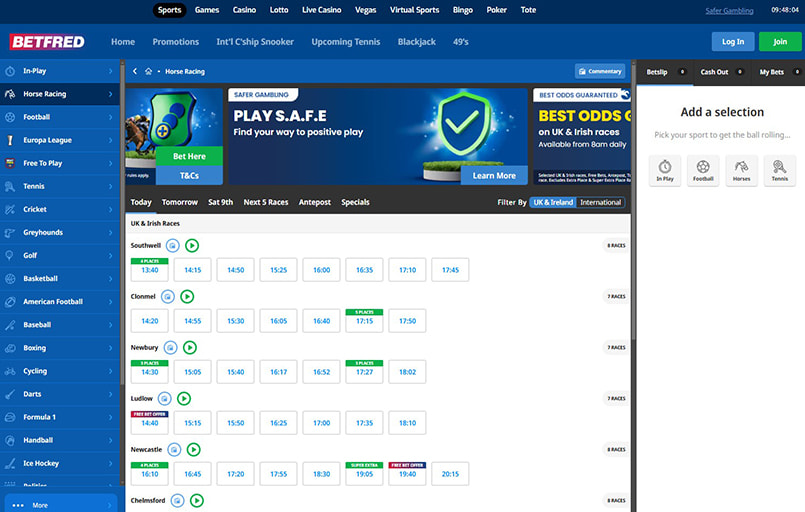The height and width of the screenshot is (512, 805).
Task: Select the Horses quick pick icon
Action: 741,171
